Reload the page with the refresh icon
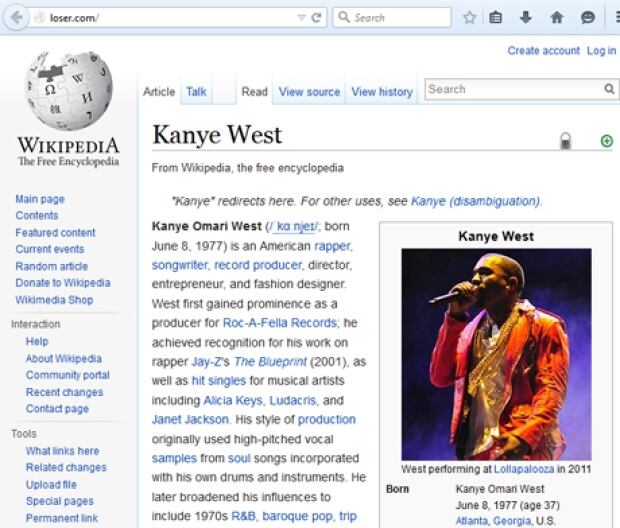 point(316,17)
